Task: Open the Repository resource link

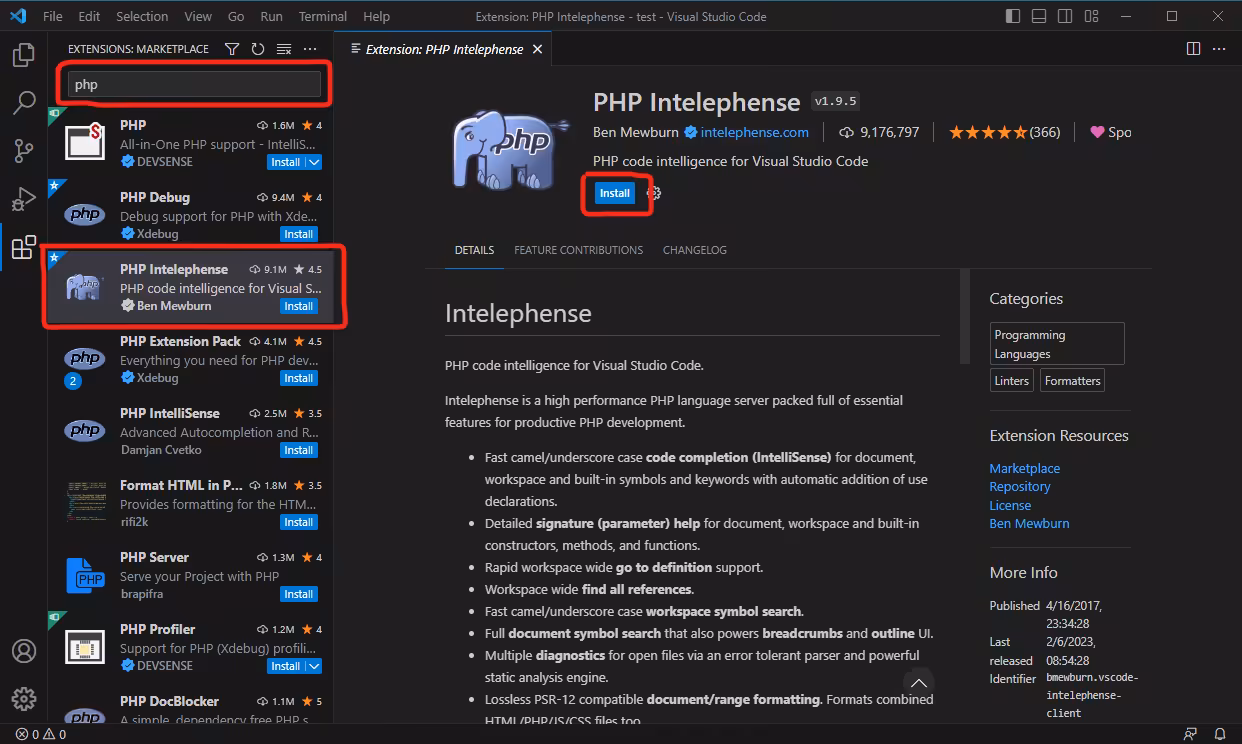Action: click(x=1019, y=486)
